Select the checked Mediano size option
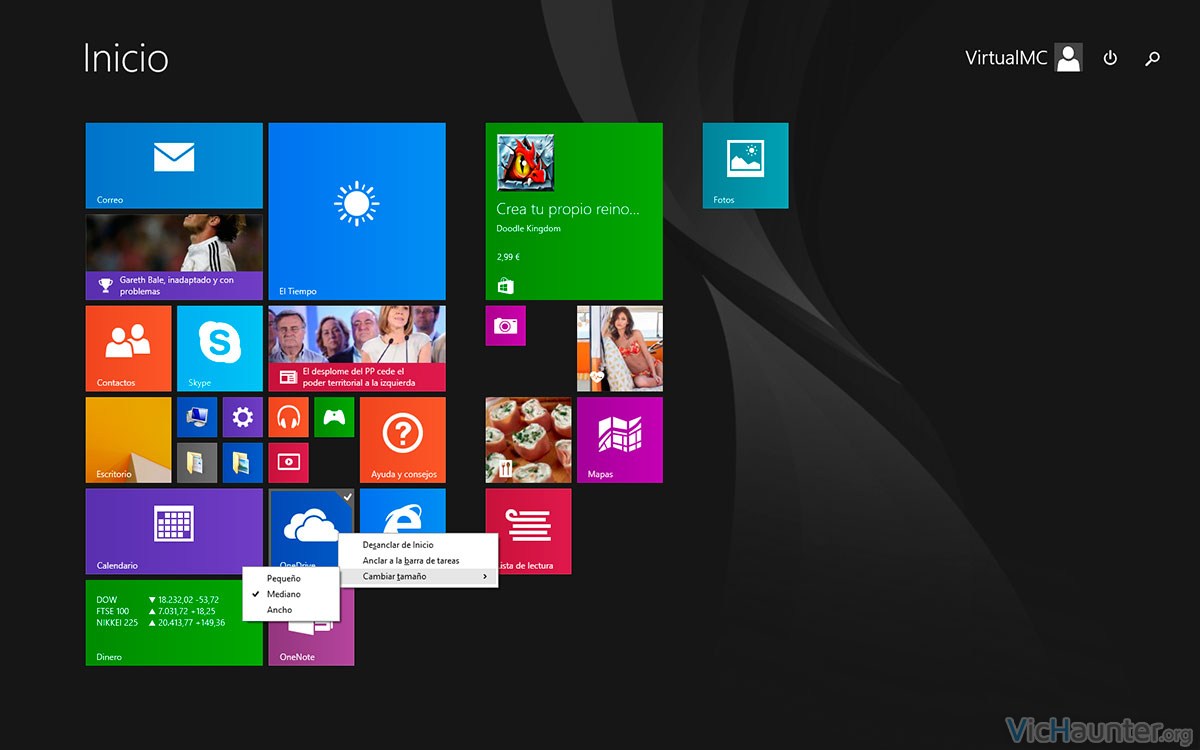 pyautogui.click(x=292, y=594)
